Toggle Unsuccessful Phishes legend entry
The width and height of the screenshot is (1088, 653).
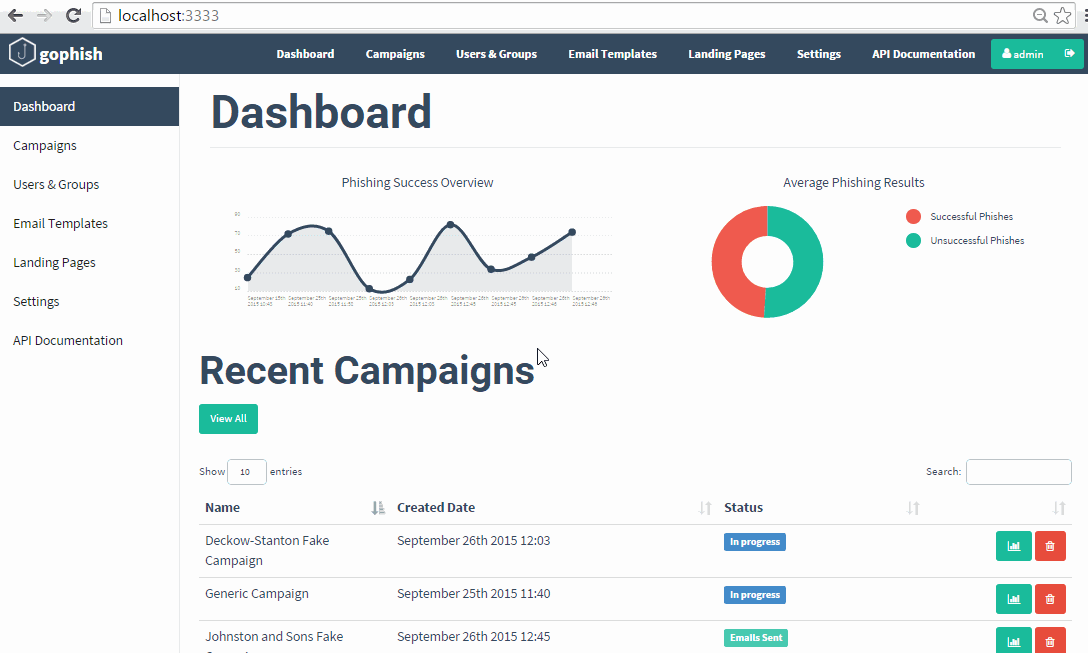coord(965,240)
